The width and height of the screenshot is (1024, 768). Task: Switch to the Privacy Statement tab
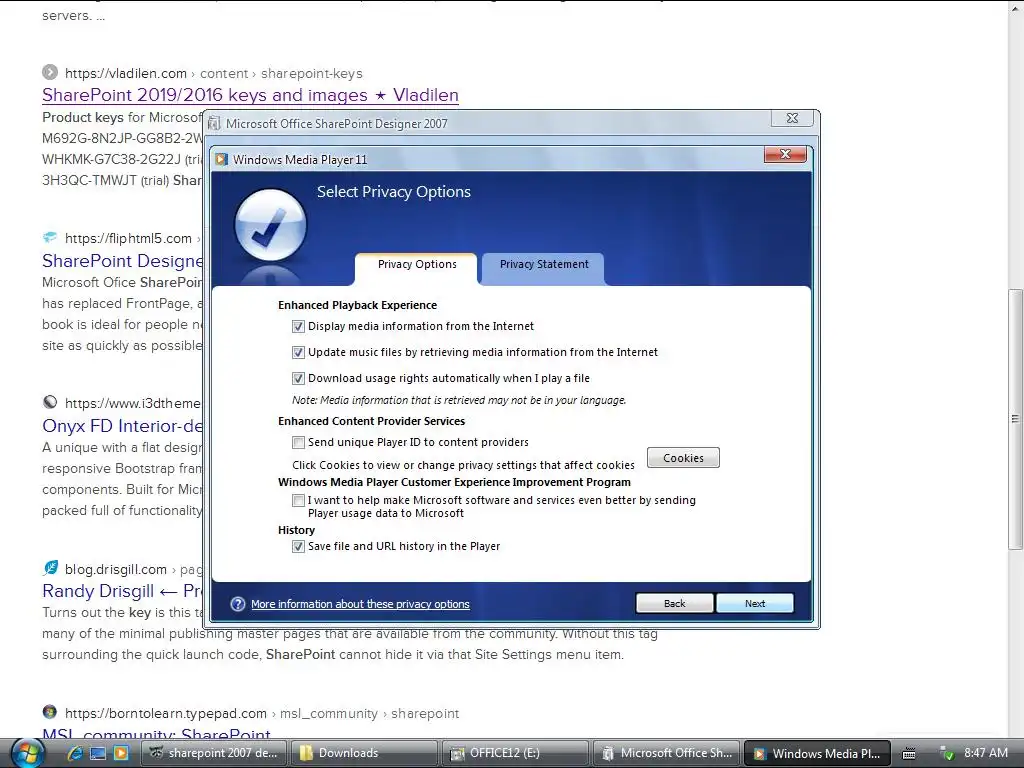(543, 264)
